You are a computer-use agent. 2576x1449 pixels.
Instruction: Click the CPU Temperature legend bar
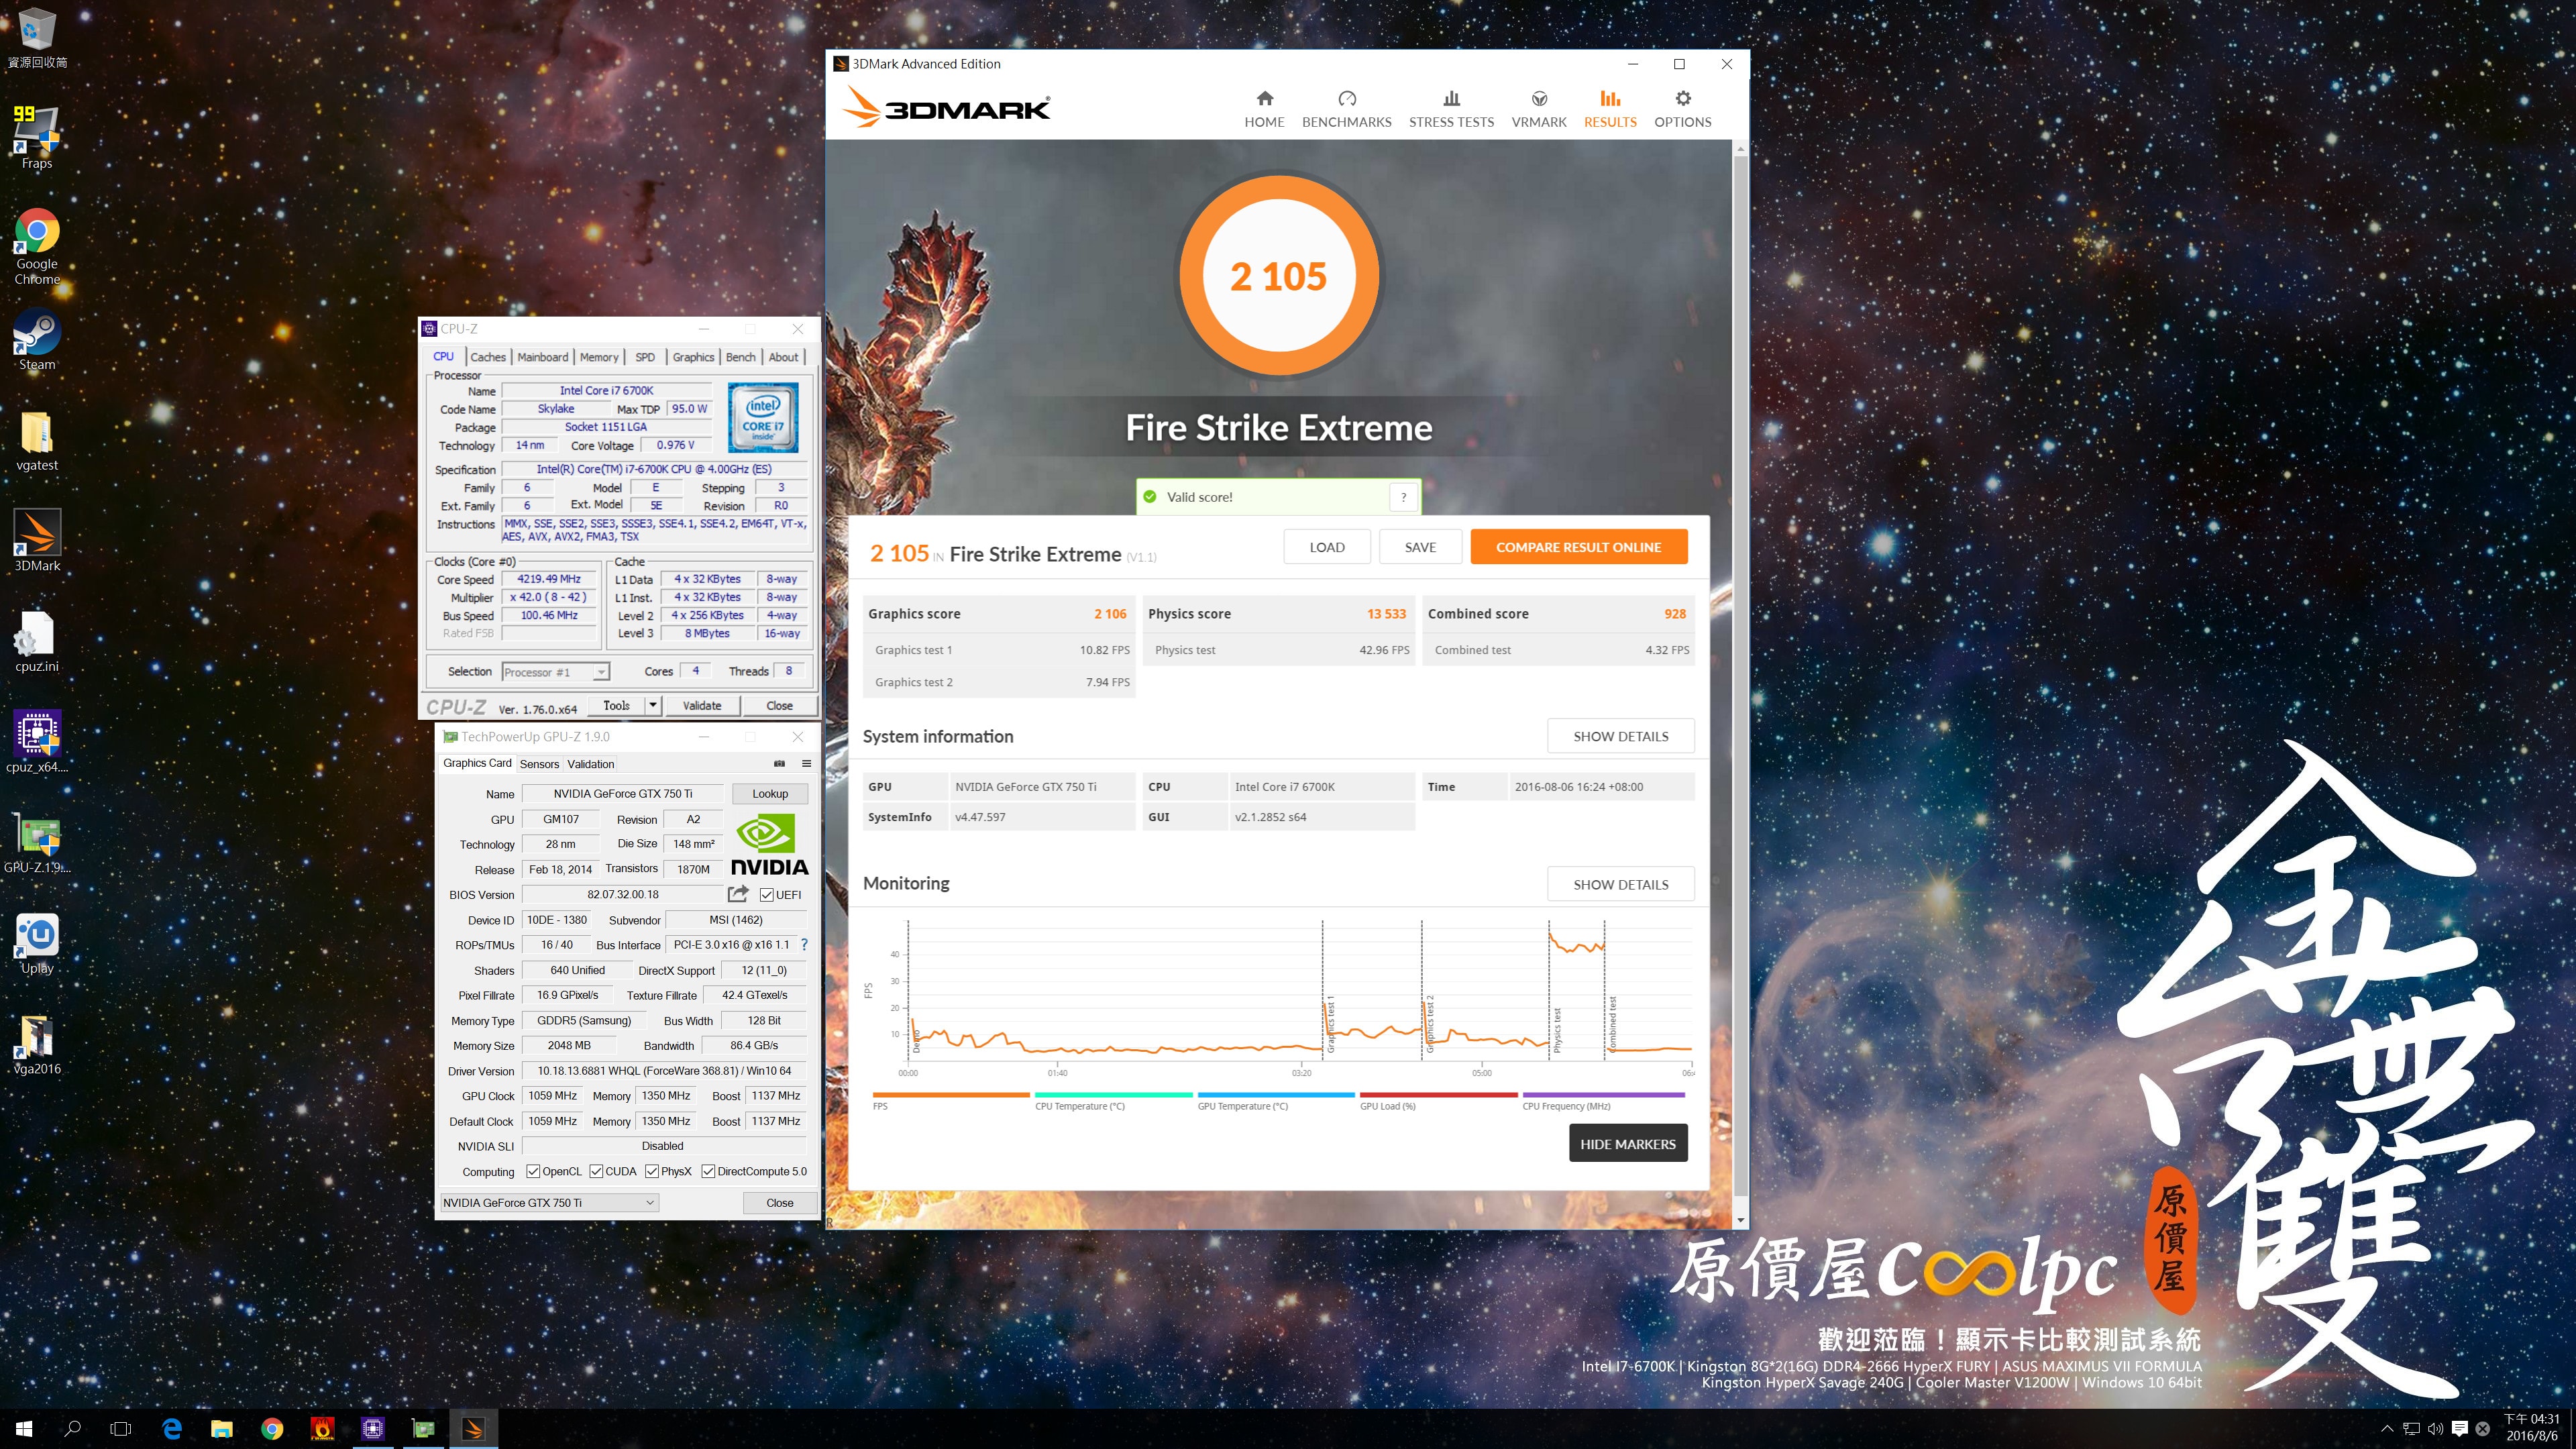pyautogui.click(x=1113, y=1095)
